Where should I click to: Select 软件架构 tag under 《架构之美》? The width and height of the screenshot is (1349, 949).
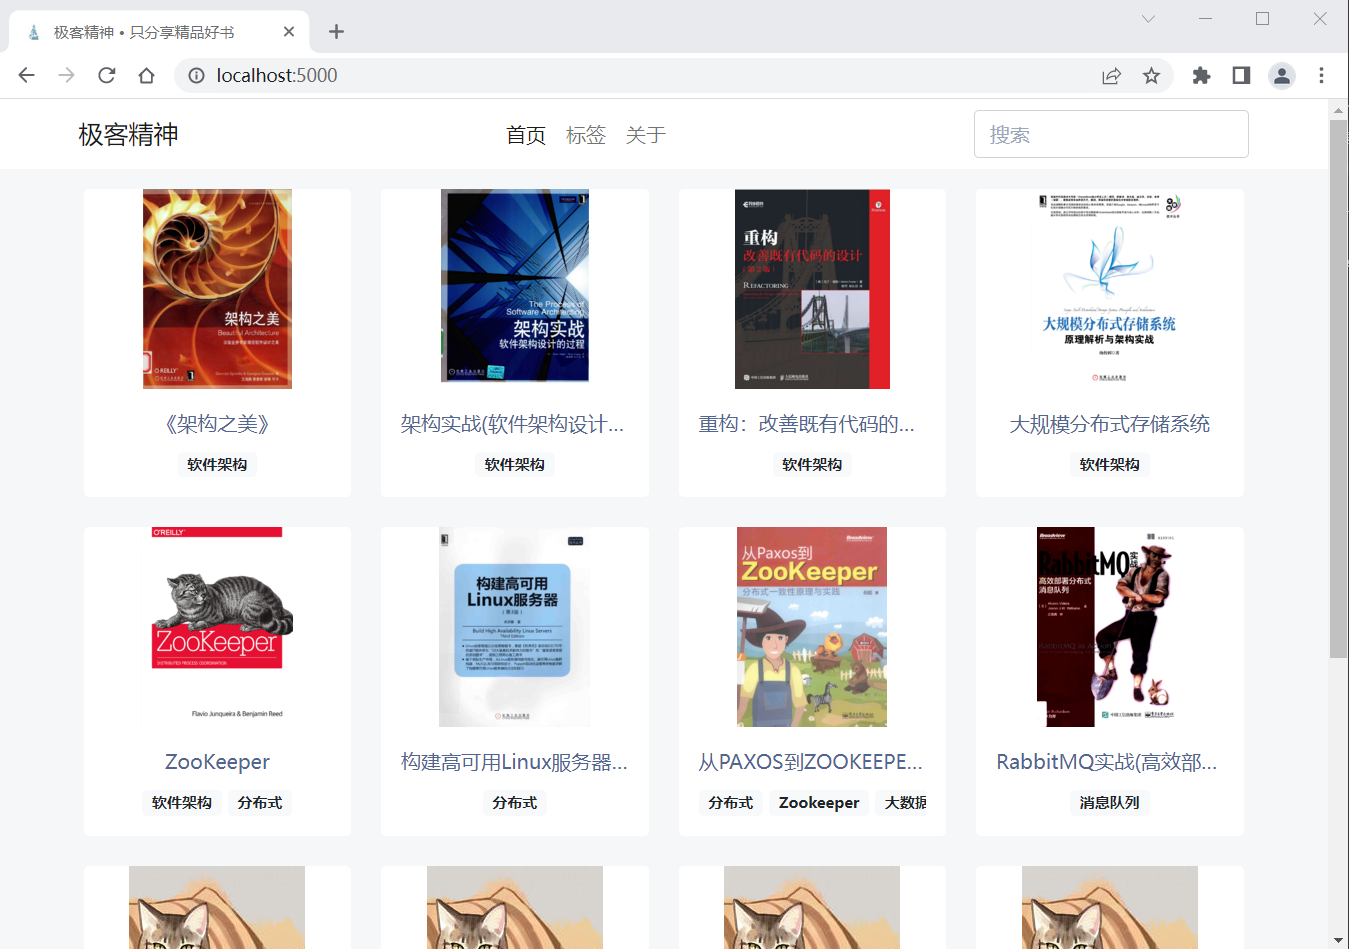tap(217, 464)
